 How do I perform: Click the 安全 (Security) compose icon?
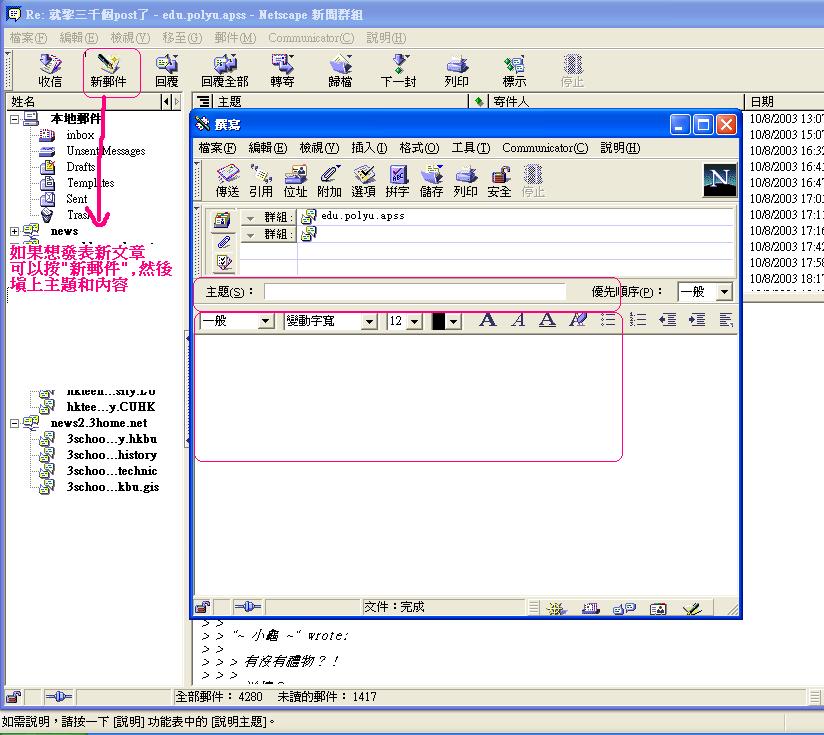(499, 181)
